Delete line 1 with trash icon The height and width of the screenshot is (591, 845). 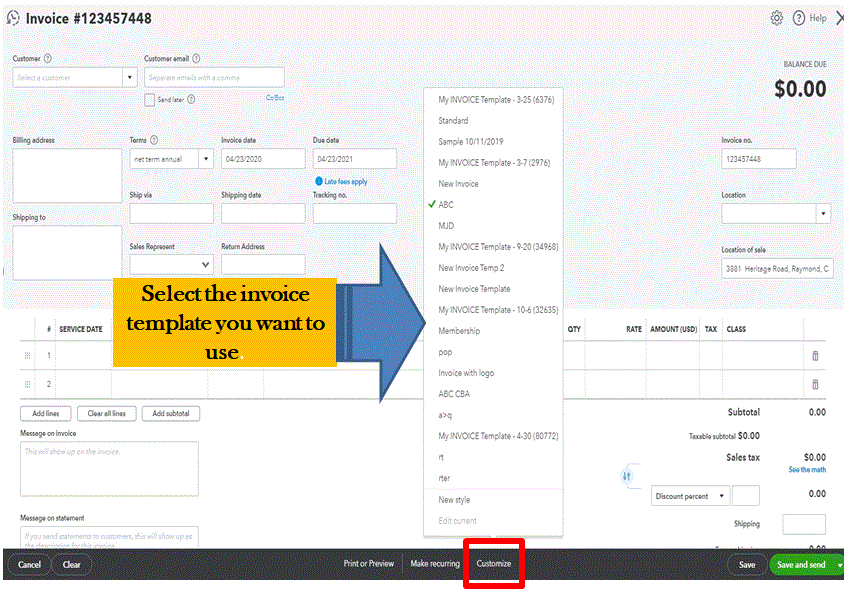tap(815, 356)
